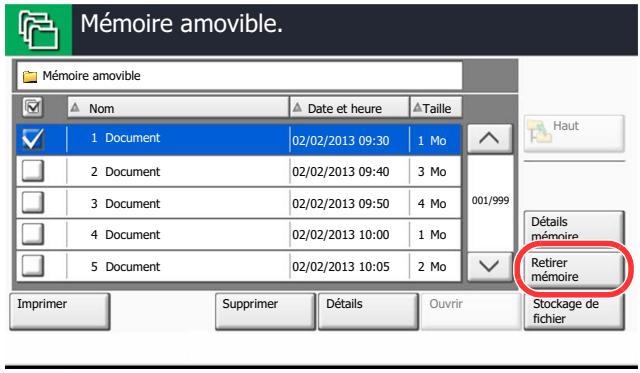
Task: Select the row named 2 Document
Action: 239,171
